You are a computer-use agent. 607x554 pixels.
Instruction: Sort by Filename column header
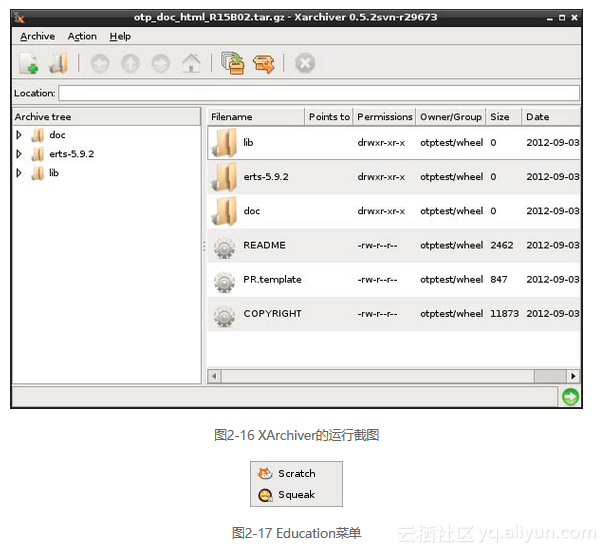[x=256, y=117]
